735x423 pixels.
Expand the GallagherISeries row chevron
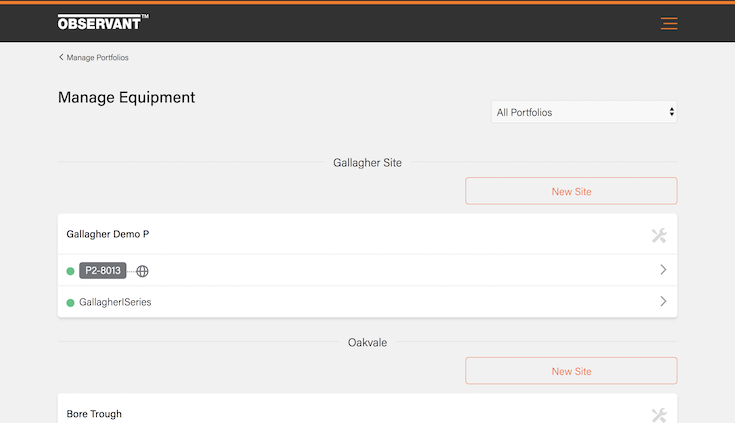point(663,301)
